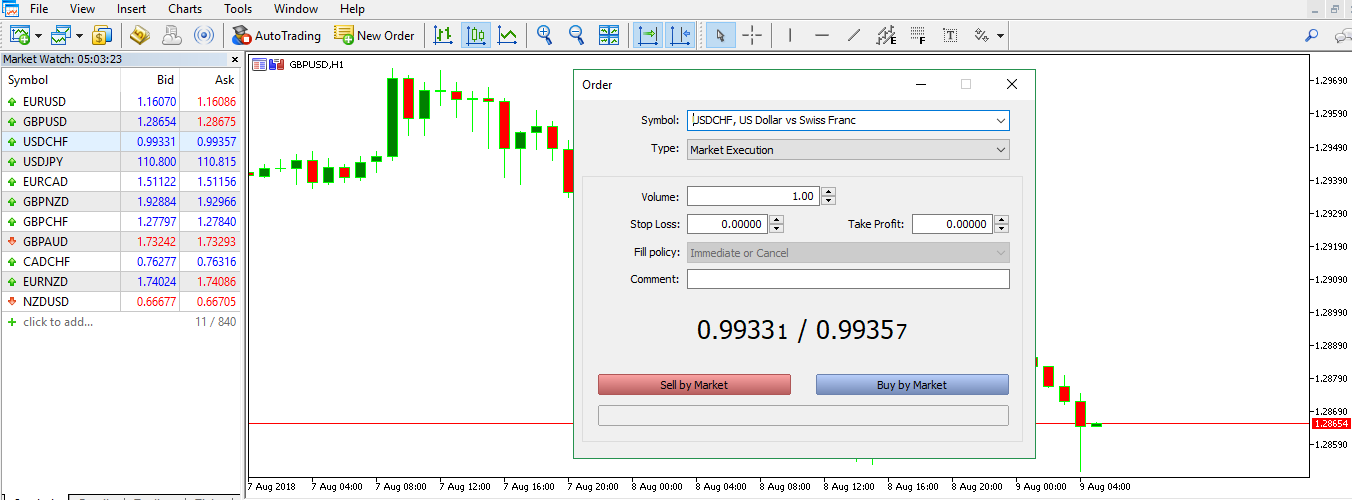
Task: Click the arrows/shapes object tool icon
Action: tap(981, 35)
